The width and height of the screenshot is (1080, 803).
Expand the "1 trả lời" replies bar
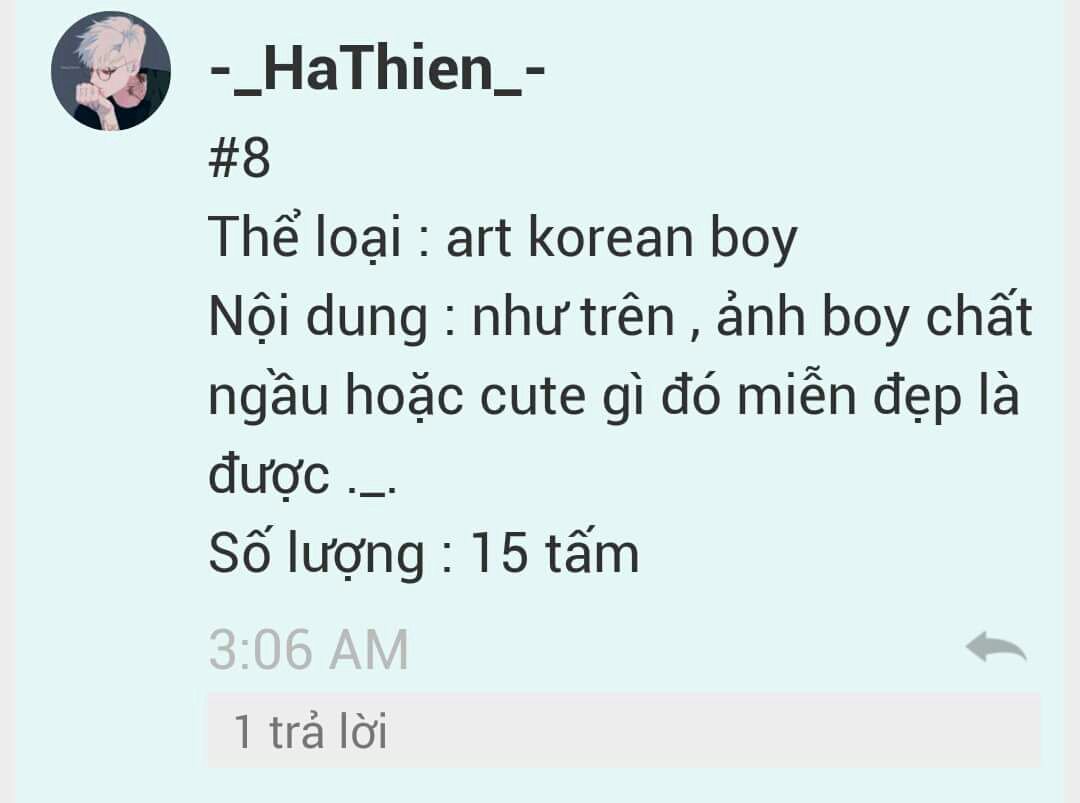coord(624,730)
